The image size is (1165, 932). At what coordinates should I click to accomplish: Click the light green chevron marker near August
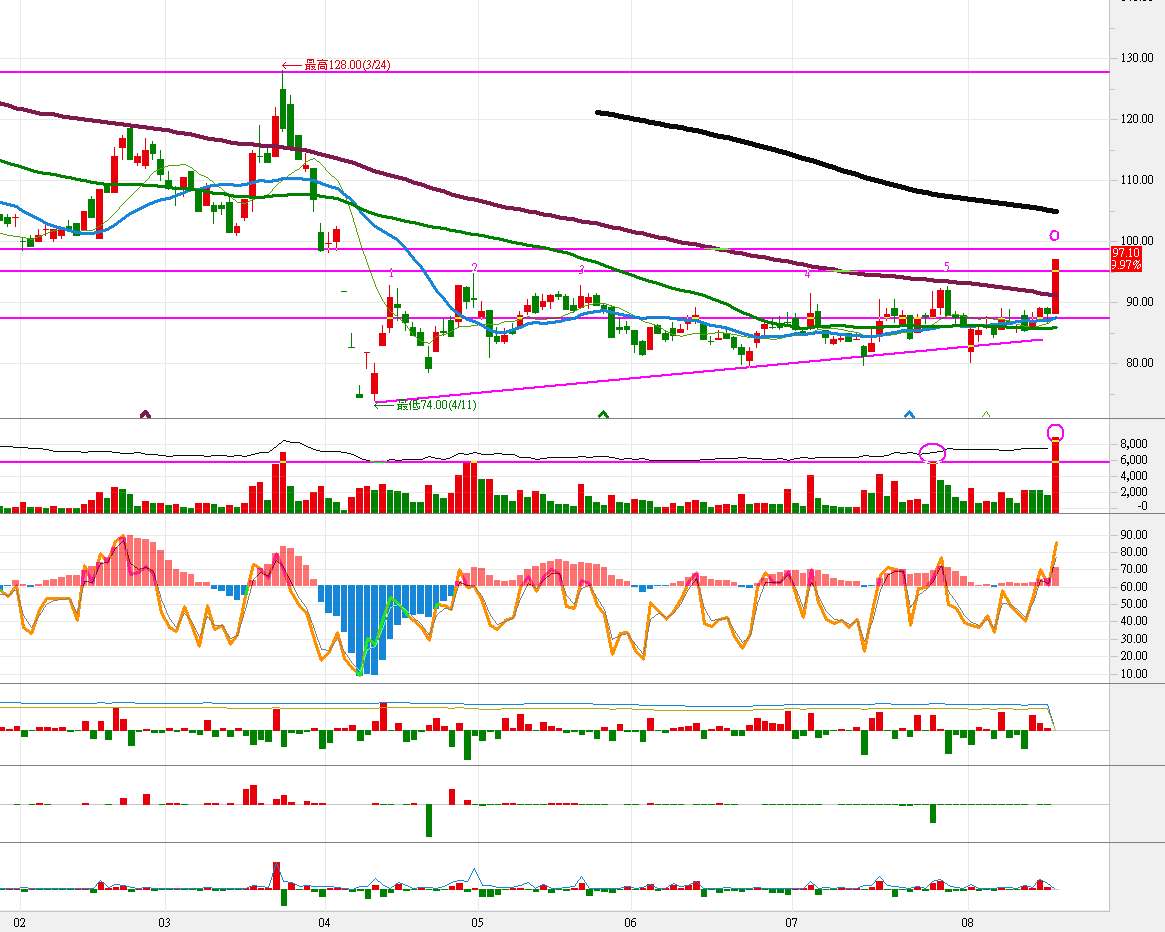986,414
